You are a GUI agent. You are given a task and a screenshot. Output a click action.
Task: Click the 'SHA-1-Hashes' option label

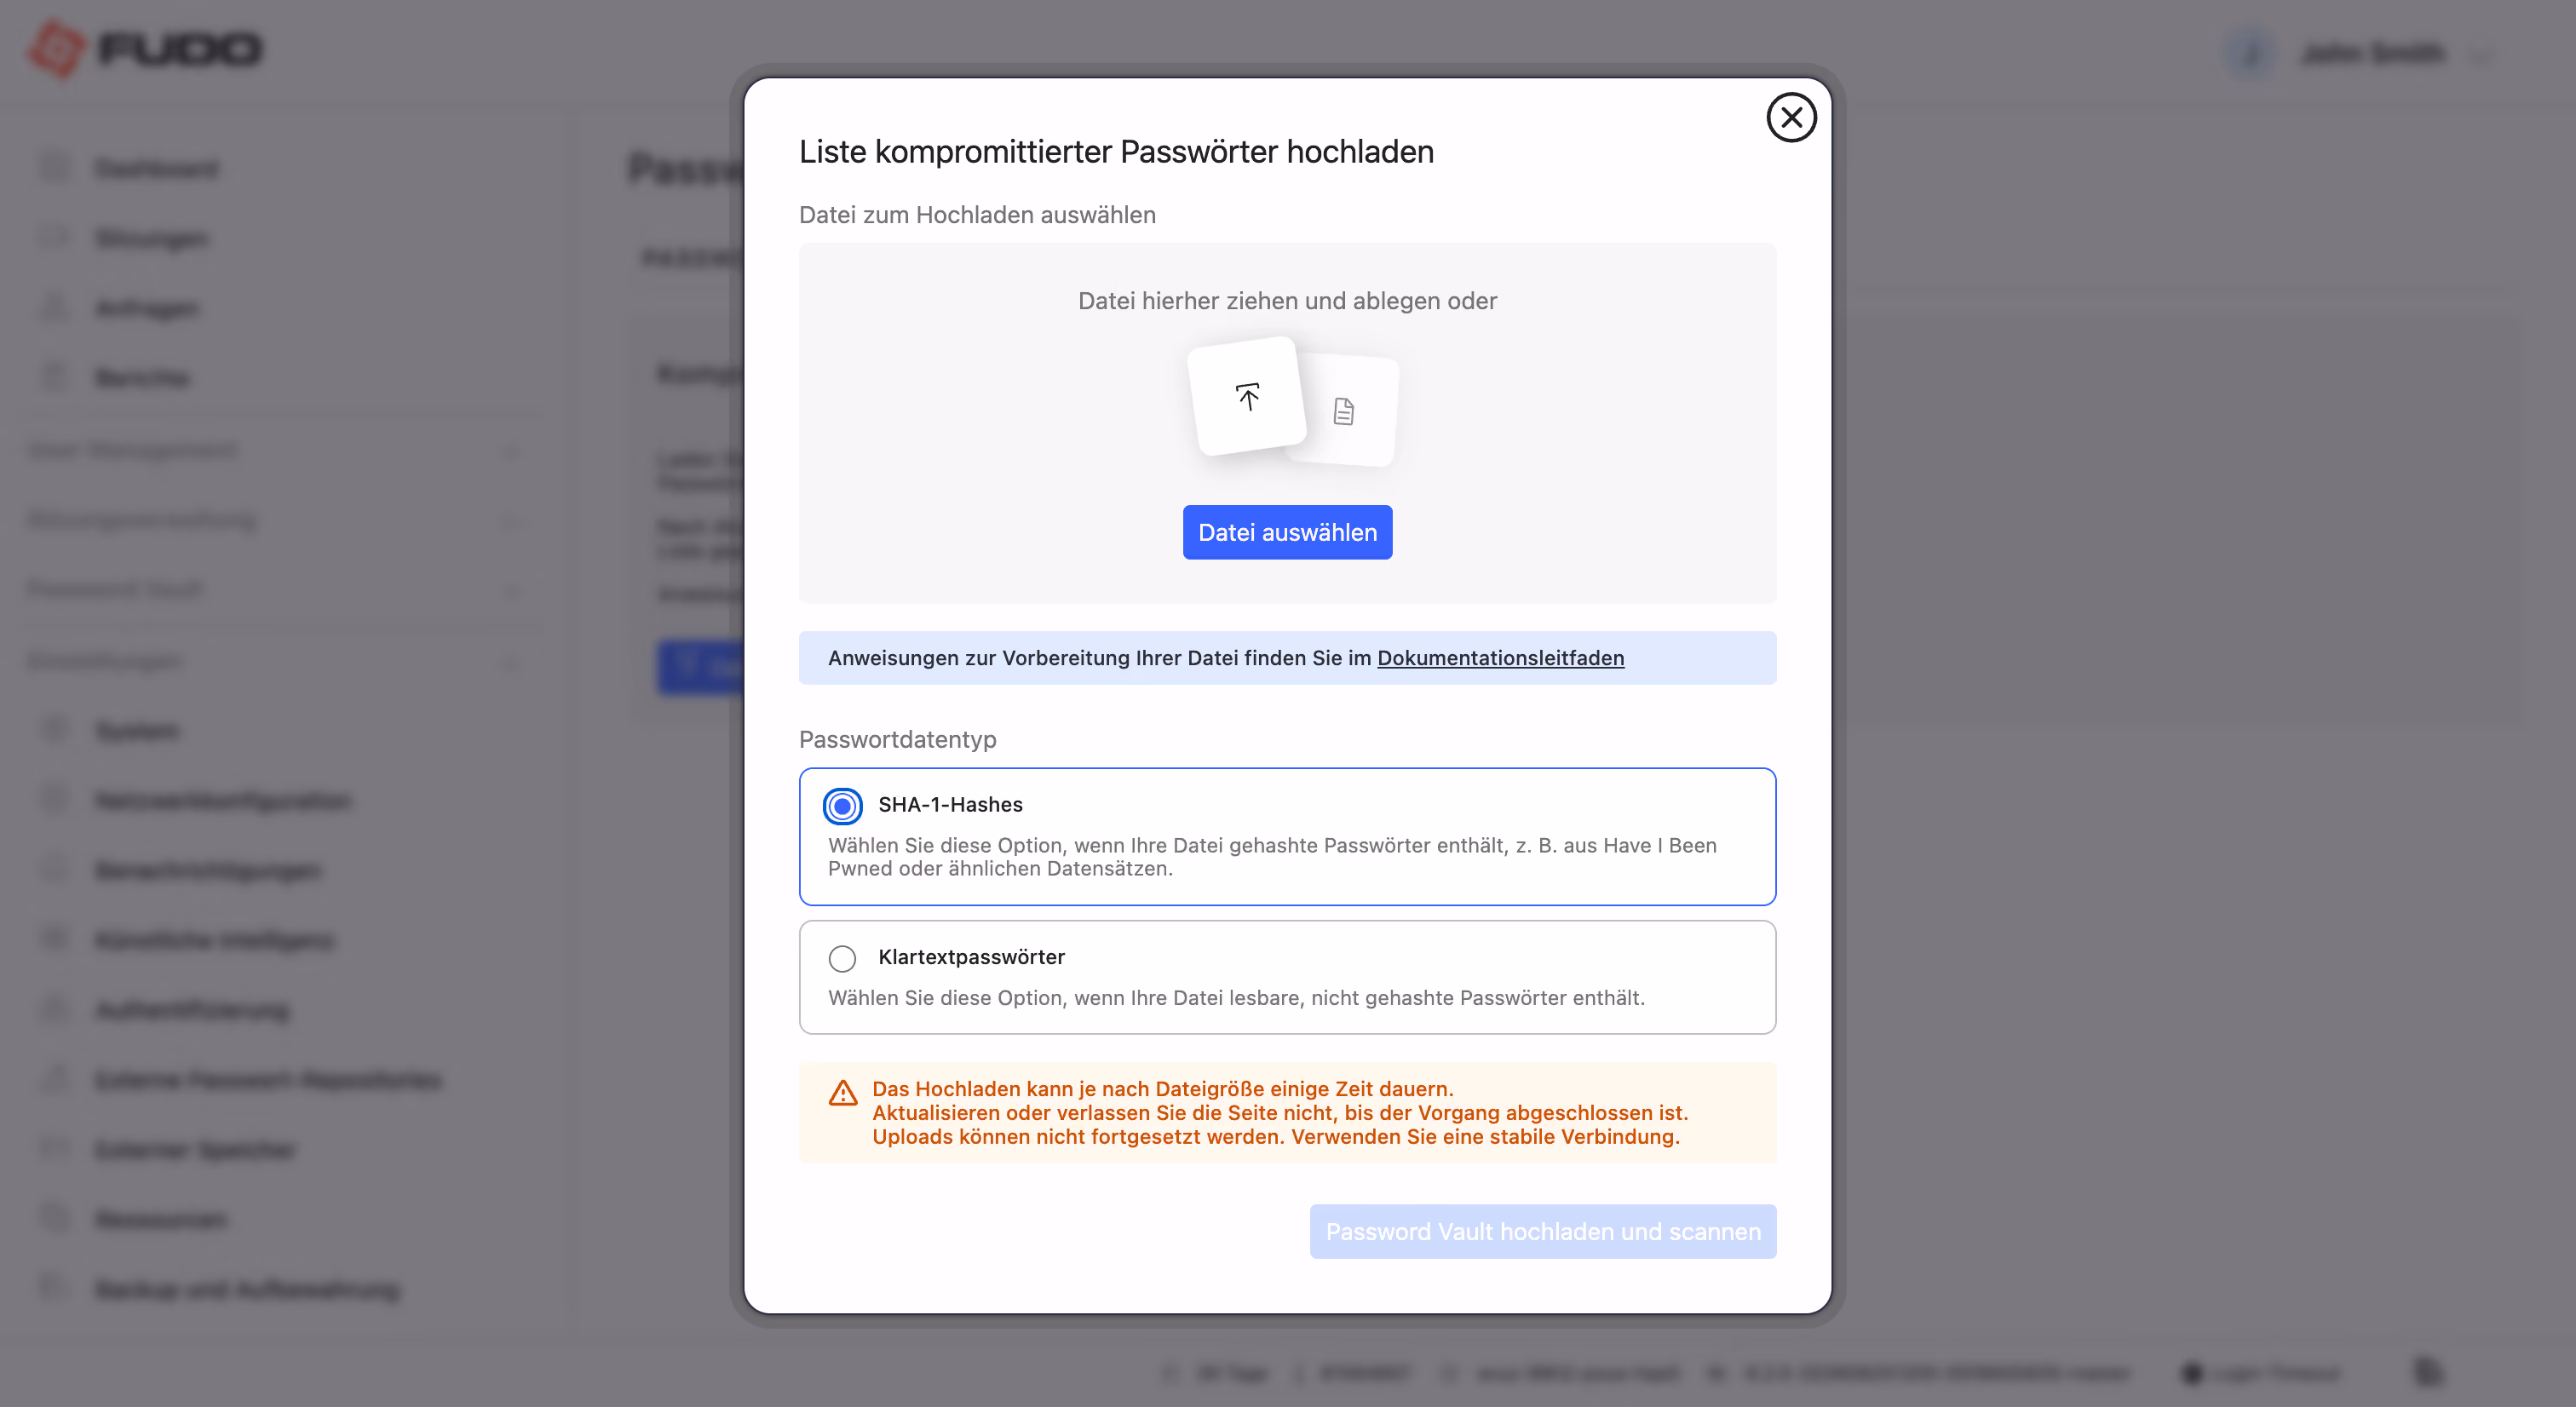tap(950, 804)
